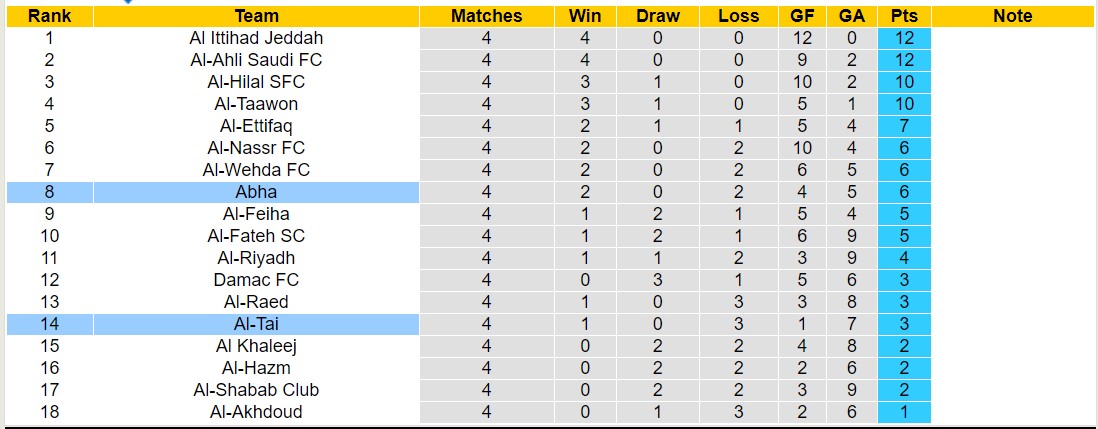Open Al Ittihad Jeddah team link
1098x429 pixels.
pyautogui.click(x=256, y=38)
